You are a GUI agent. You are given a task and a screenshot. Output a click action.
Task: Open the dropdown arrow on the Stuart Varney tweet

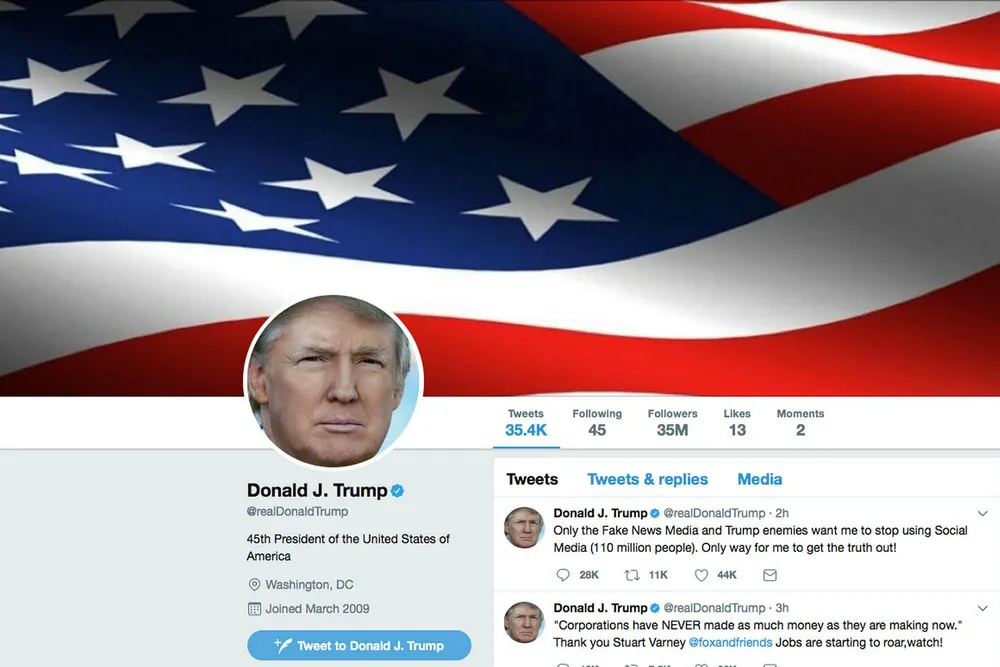(982, 608)
